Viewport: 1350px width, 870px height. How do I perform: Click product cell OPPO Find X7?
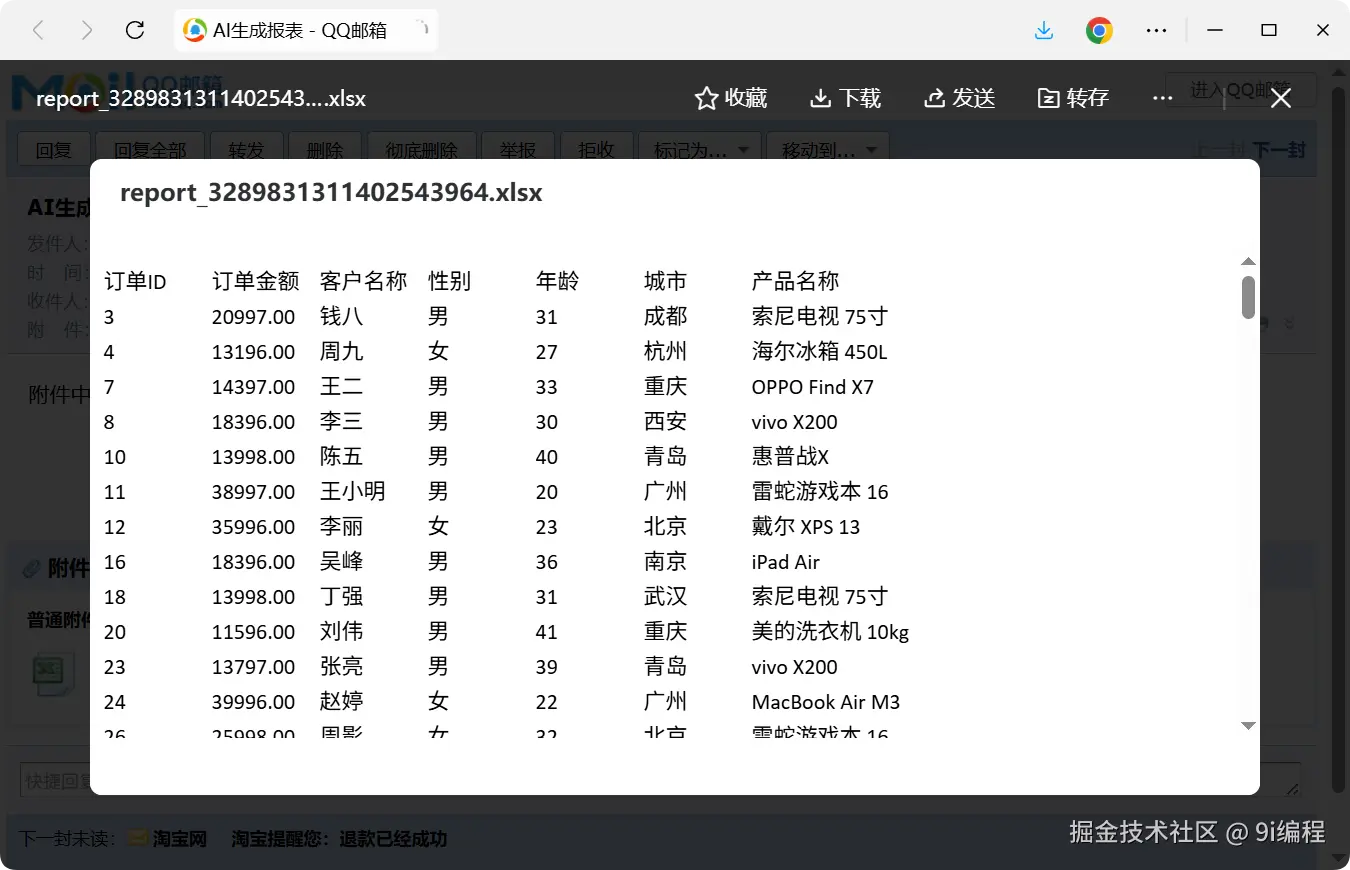pos(813,387)
